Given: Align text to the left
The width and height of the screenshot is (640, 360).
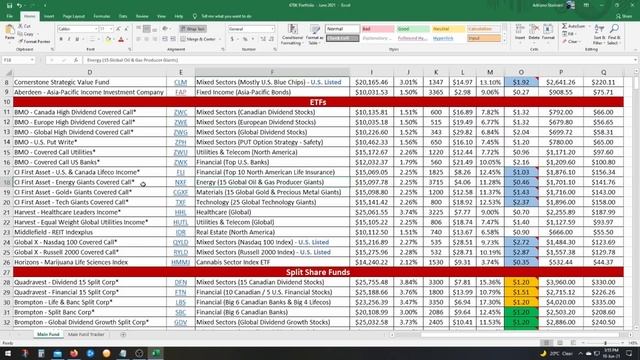Looking at the screenshot, I should (139, 39).
